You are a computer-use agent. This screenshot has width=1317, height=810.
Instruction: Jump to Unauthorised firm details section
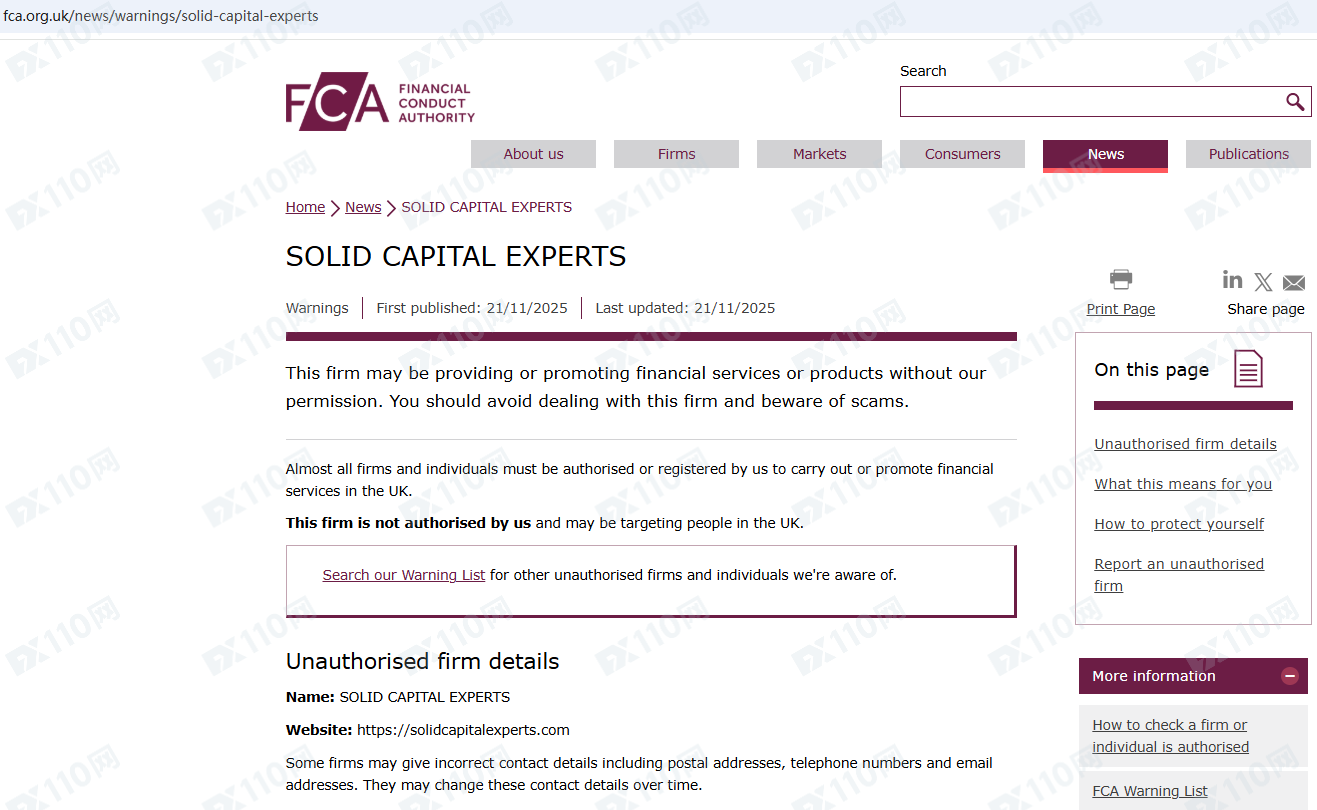(x=1185, y=444)
